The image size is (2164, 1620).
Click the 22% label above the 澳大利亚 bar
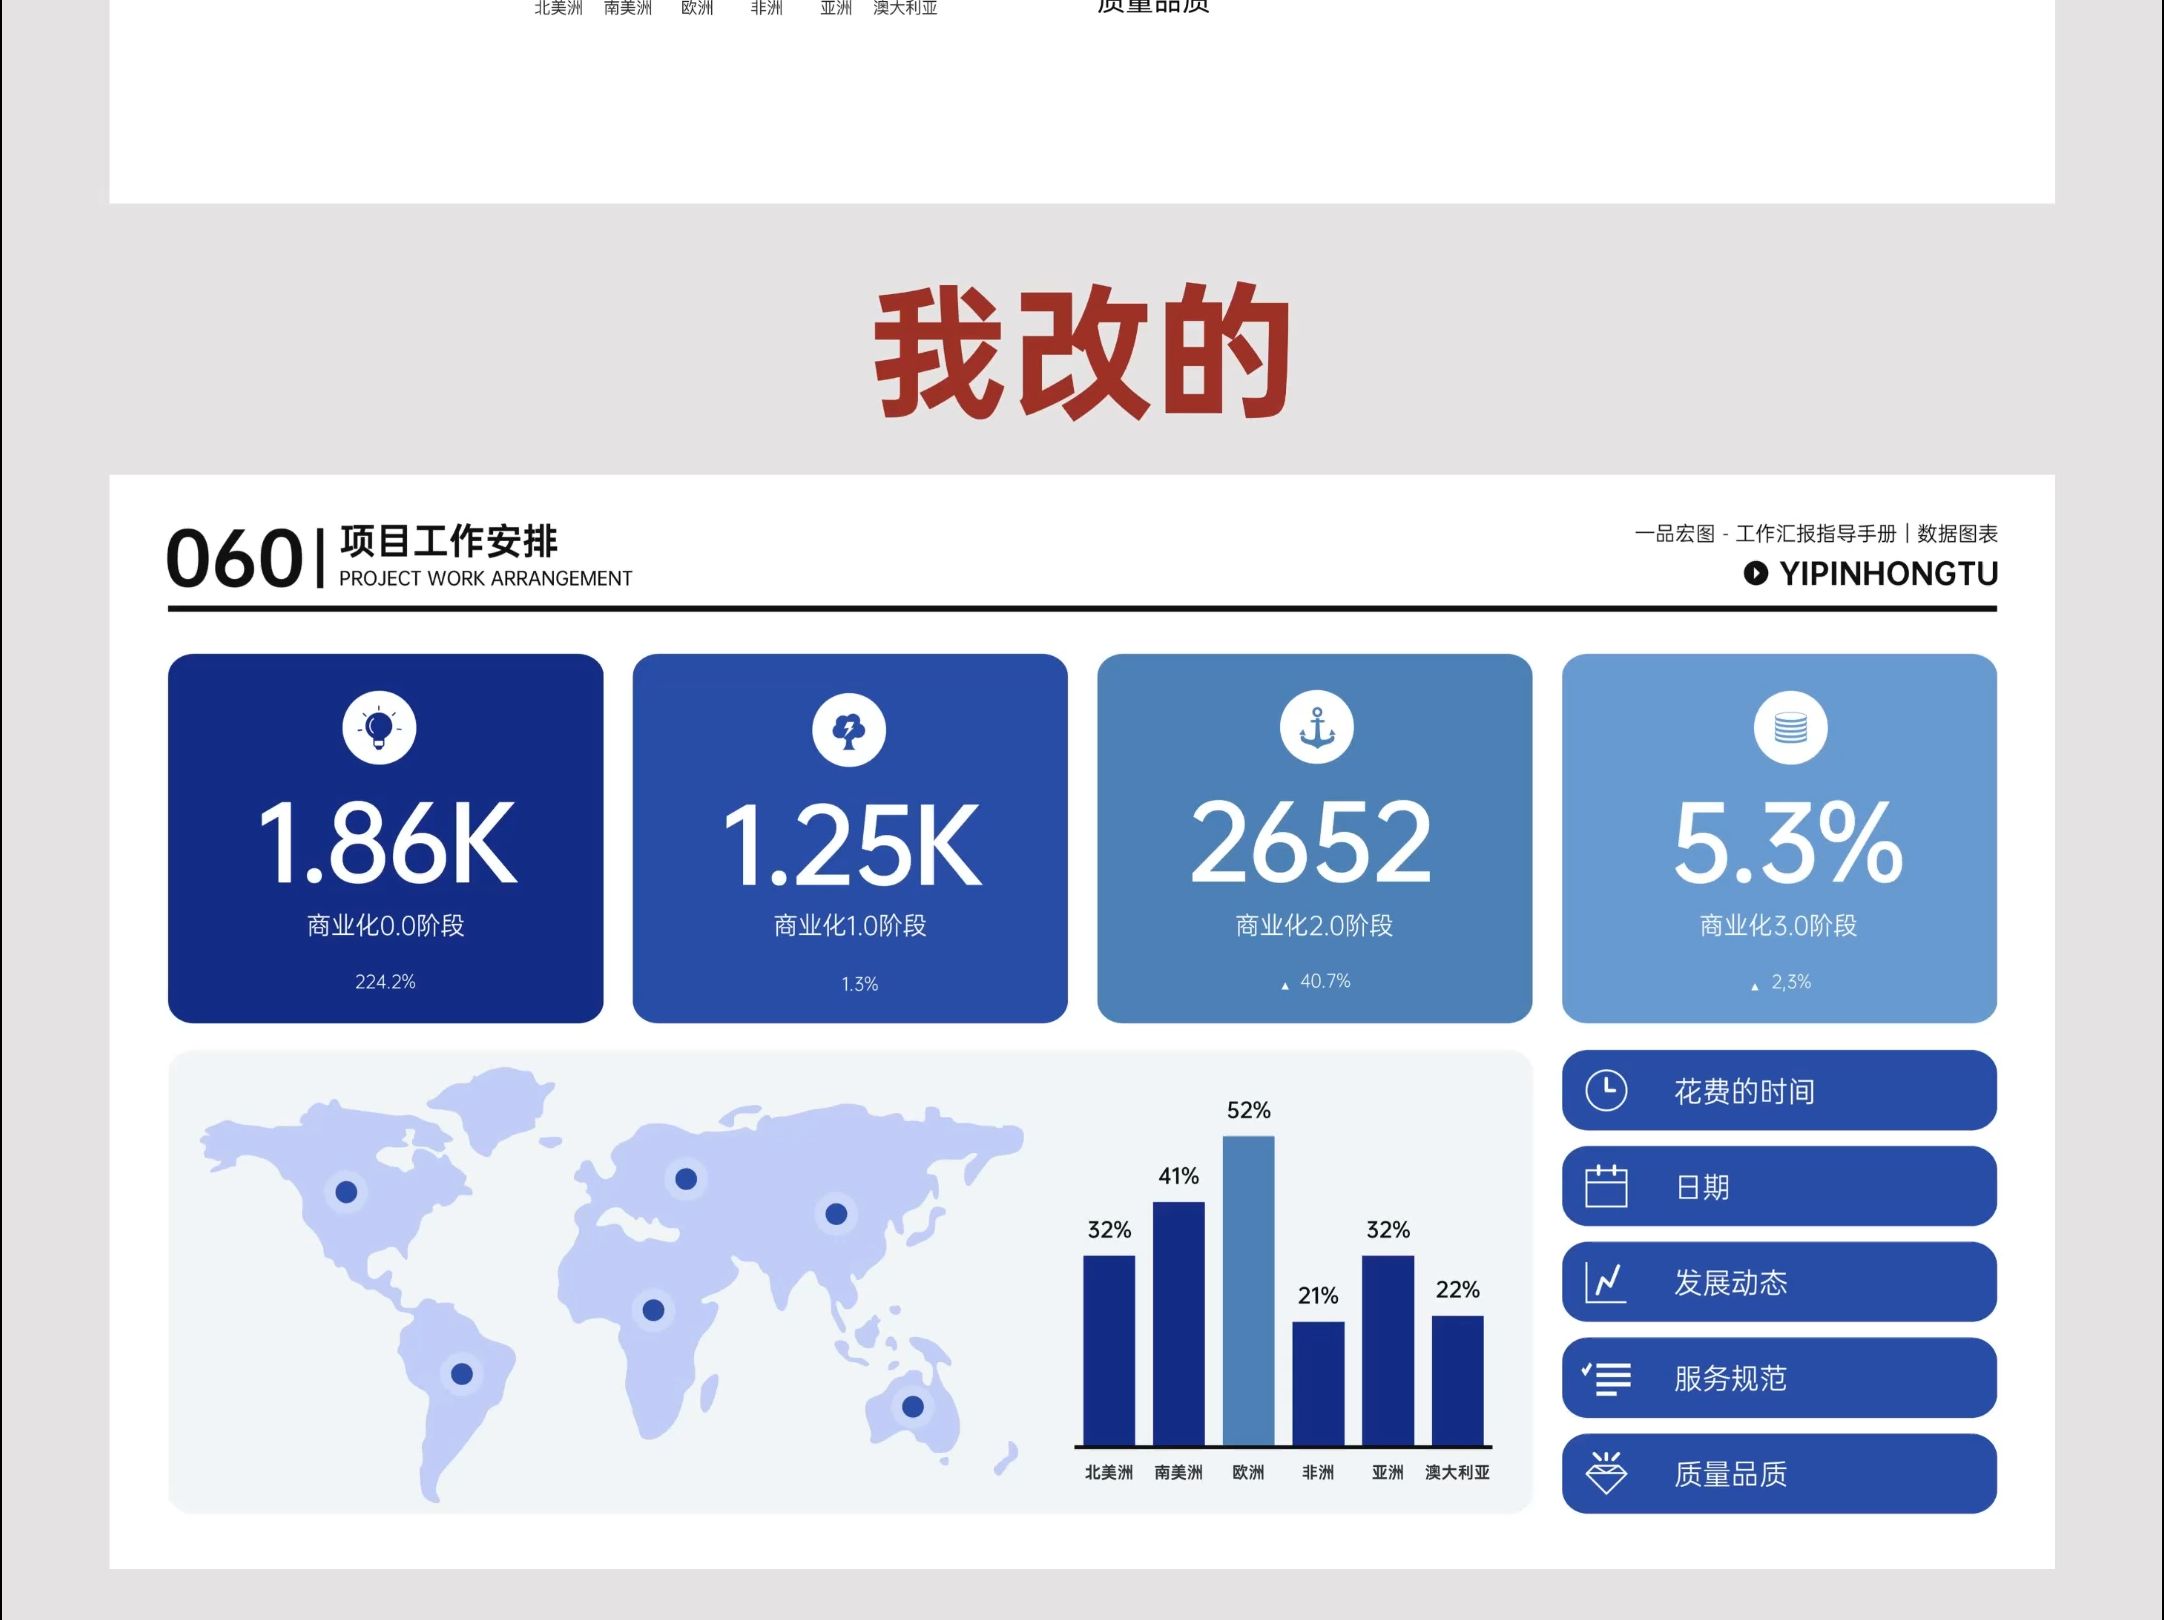point(1457,1290)
